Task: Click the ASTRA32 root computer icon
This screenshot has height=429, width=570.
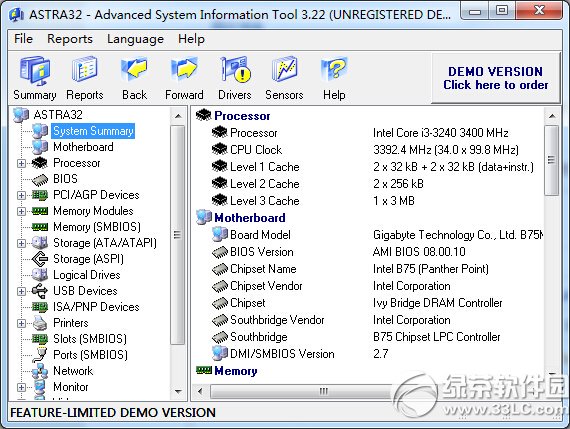Action: click(21, 115)
